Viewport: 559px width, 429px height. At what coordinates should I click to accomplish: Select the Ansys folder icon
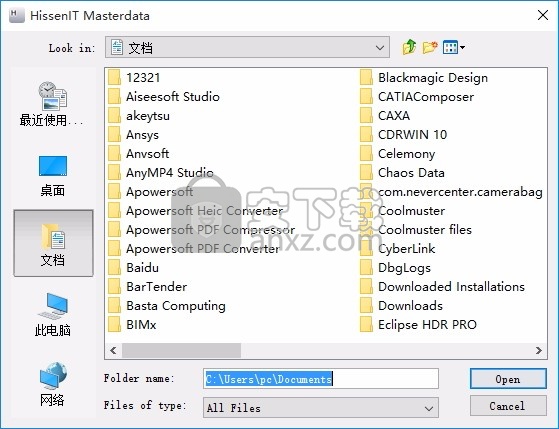point(114,134)
